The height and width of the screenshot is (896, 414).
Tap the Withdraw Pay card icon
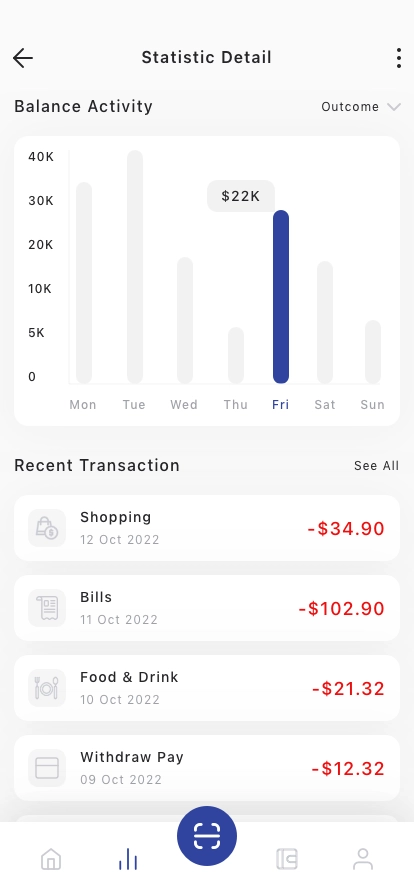tap(47, 768)
